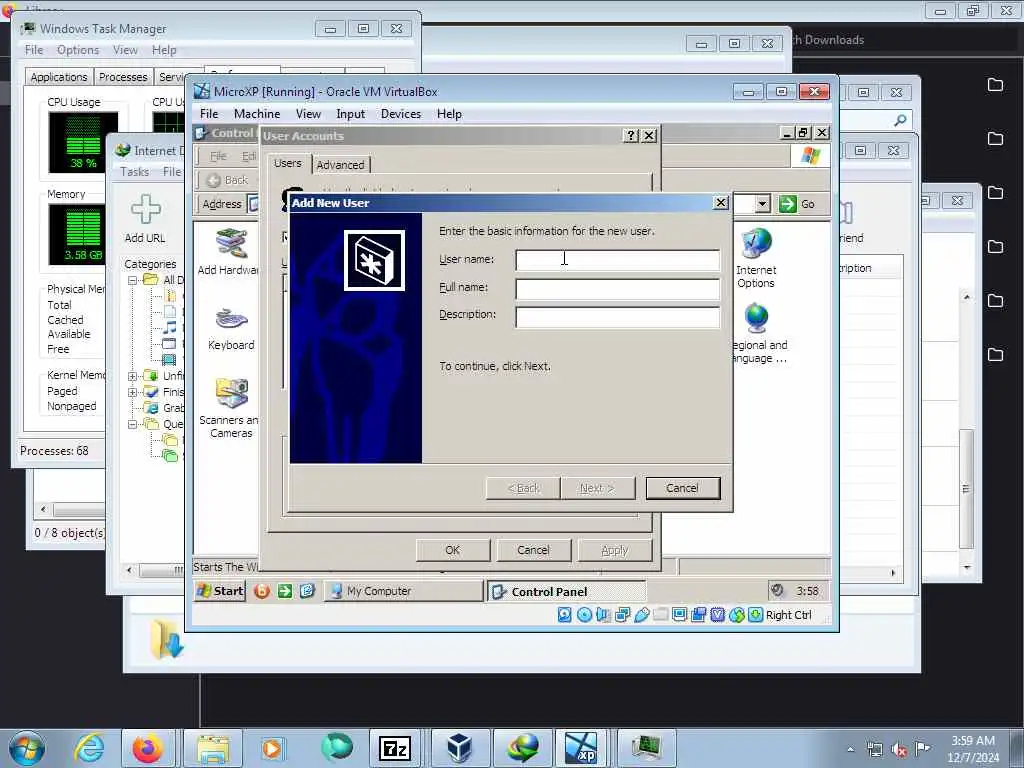Click OK in User Accounts dialog
The width and height of the screenshot is (1024, 768).
click(453, 550)
